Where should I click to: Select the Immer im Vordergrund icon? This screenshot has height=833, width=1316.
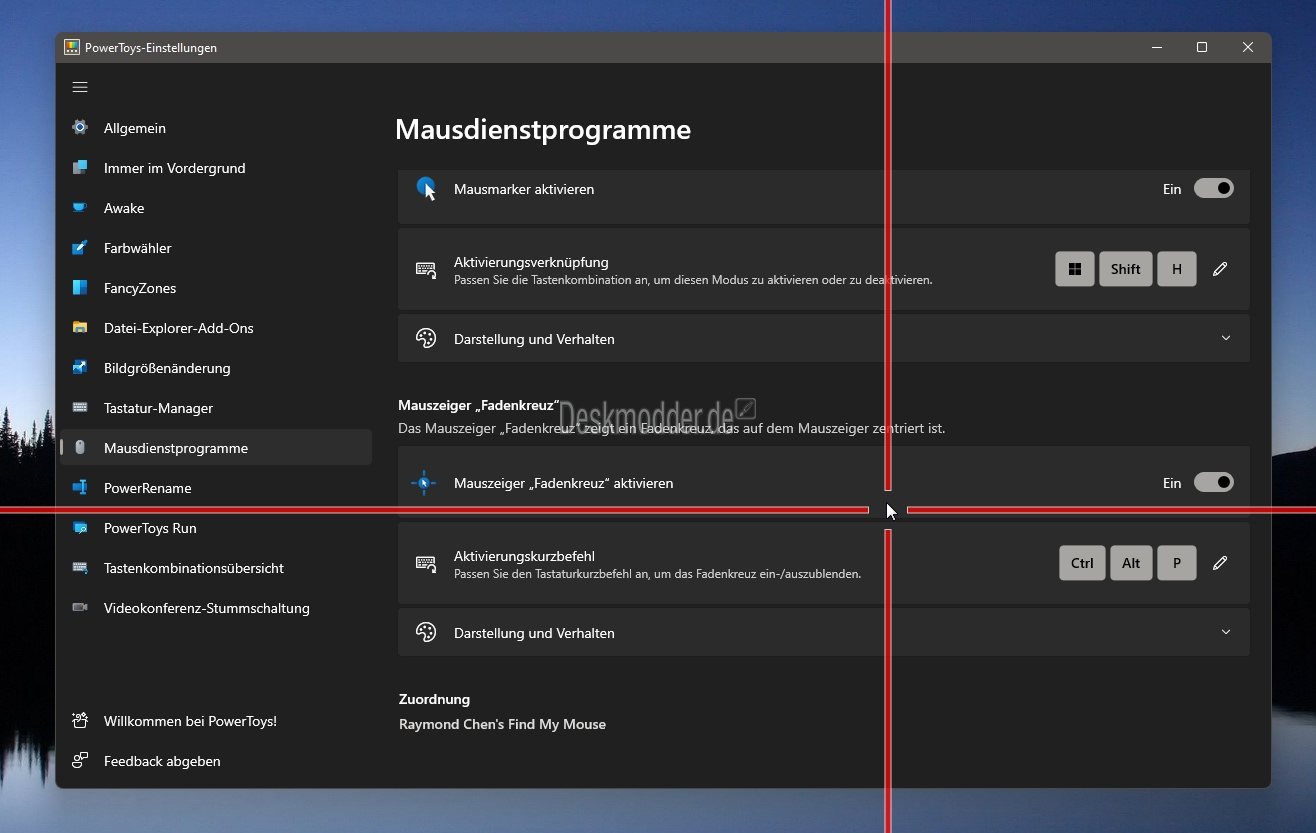[x=80, y=168]
